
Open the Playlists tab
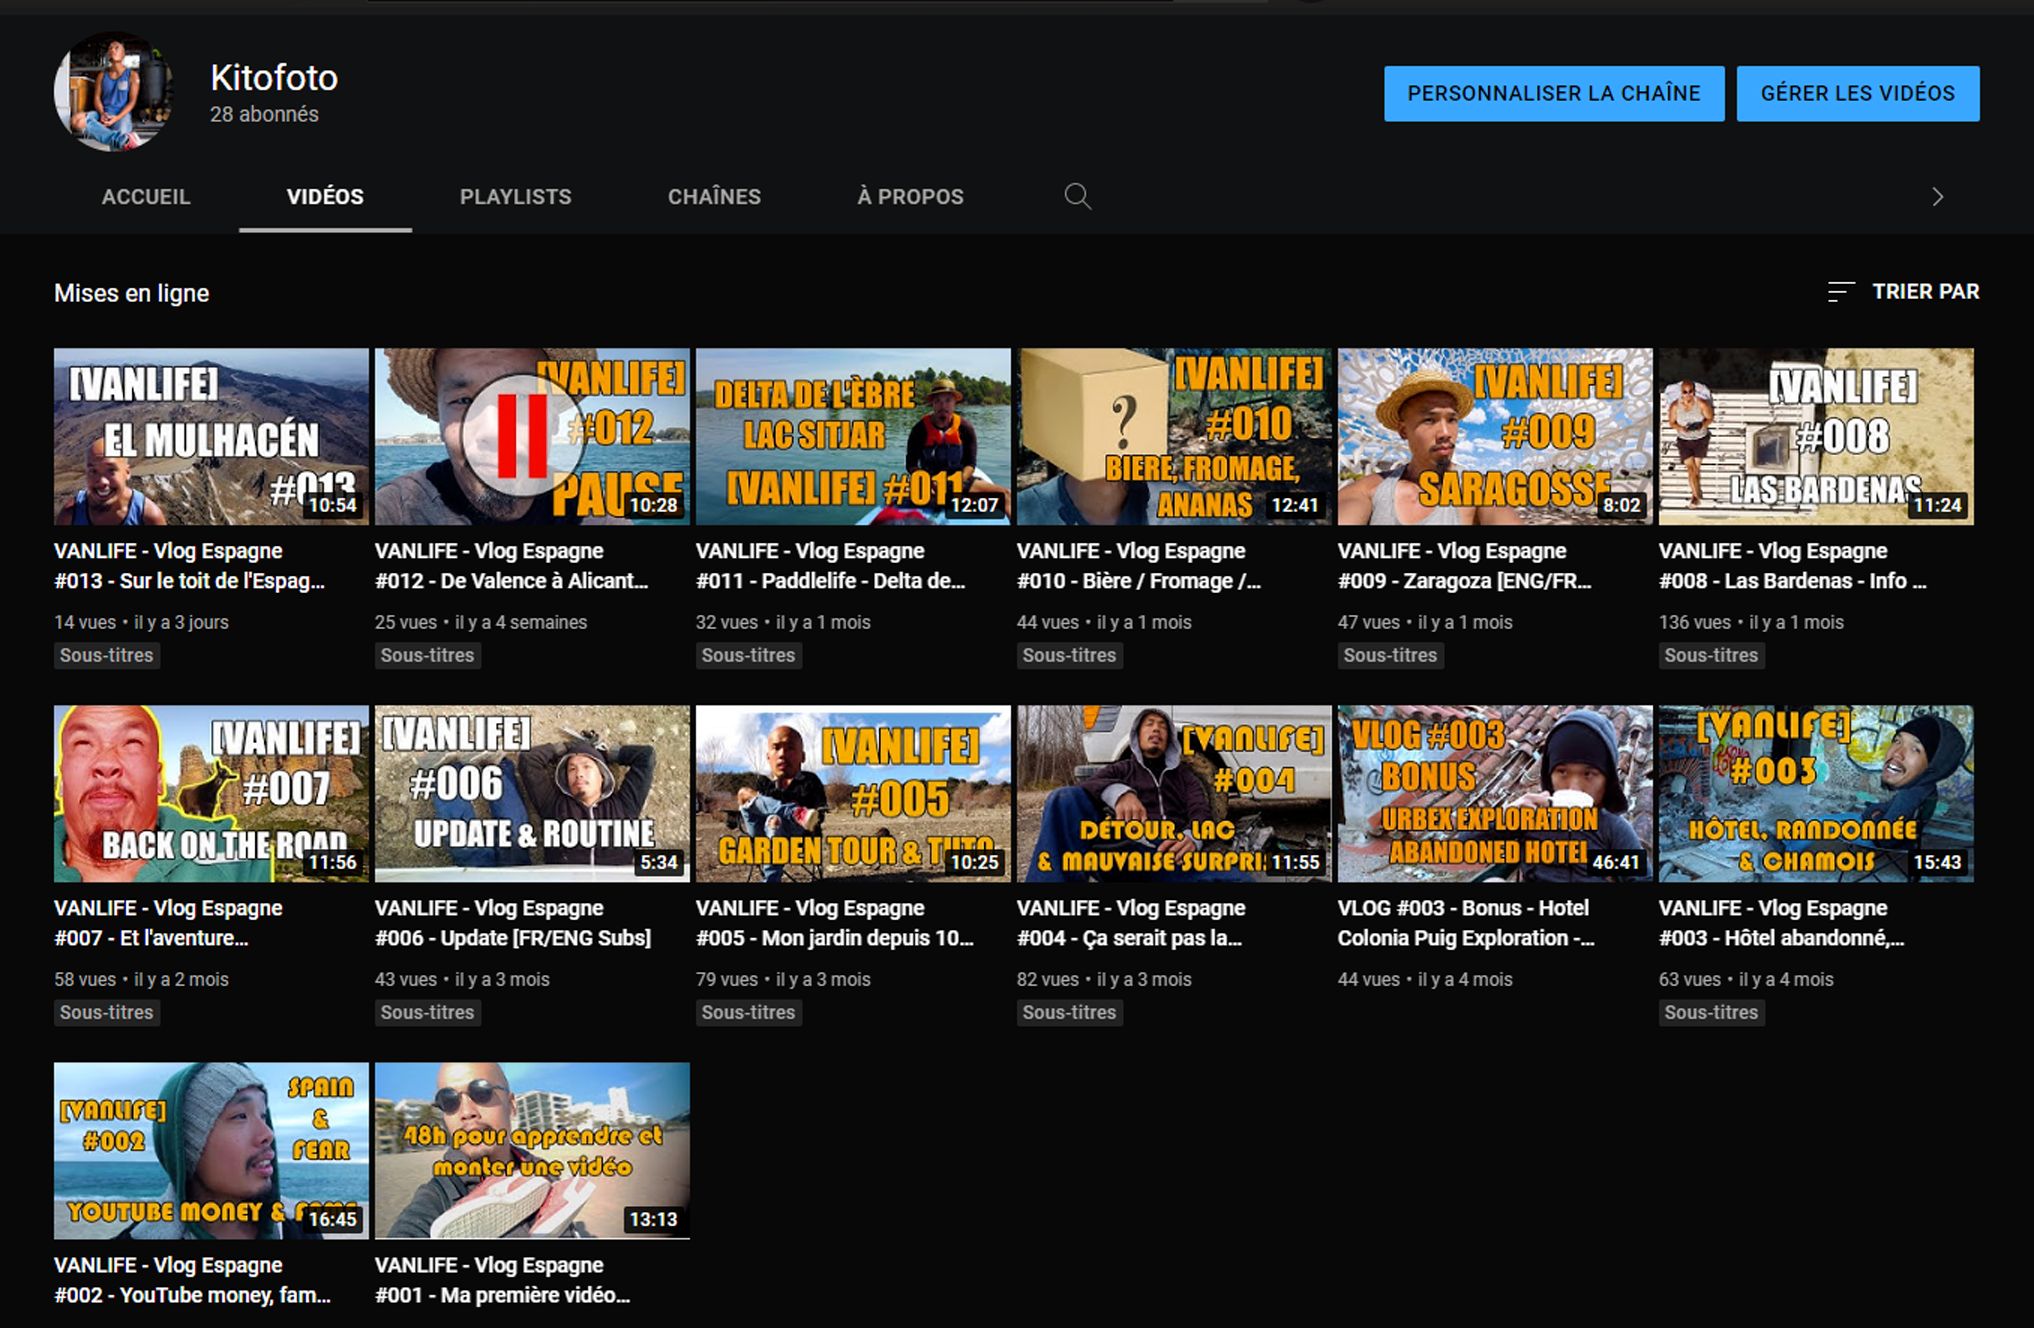coord(515,197)
